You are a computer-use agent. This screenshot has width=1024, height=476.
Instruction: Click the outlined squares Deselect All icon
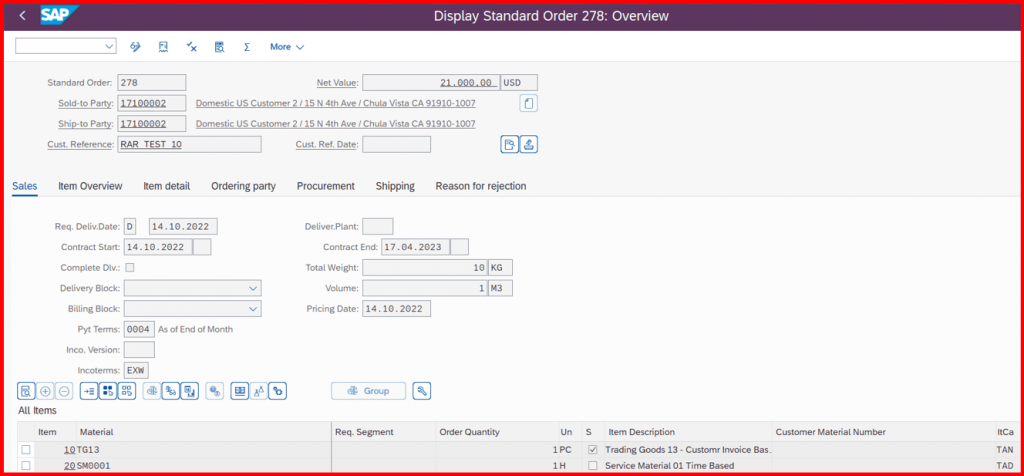point(127,391)
